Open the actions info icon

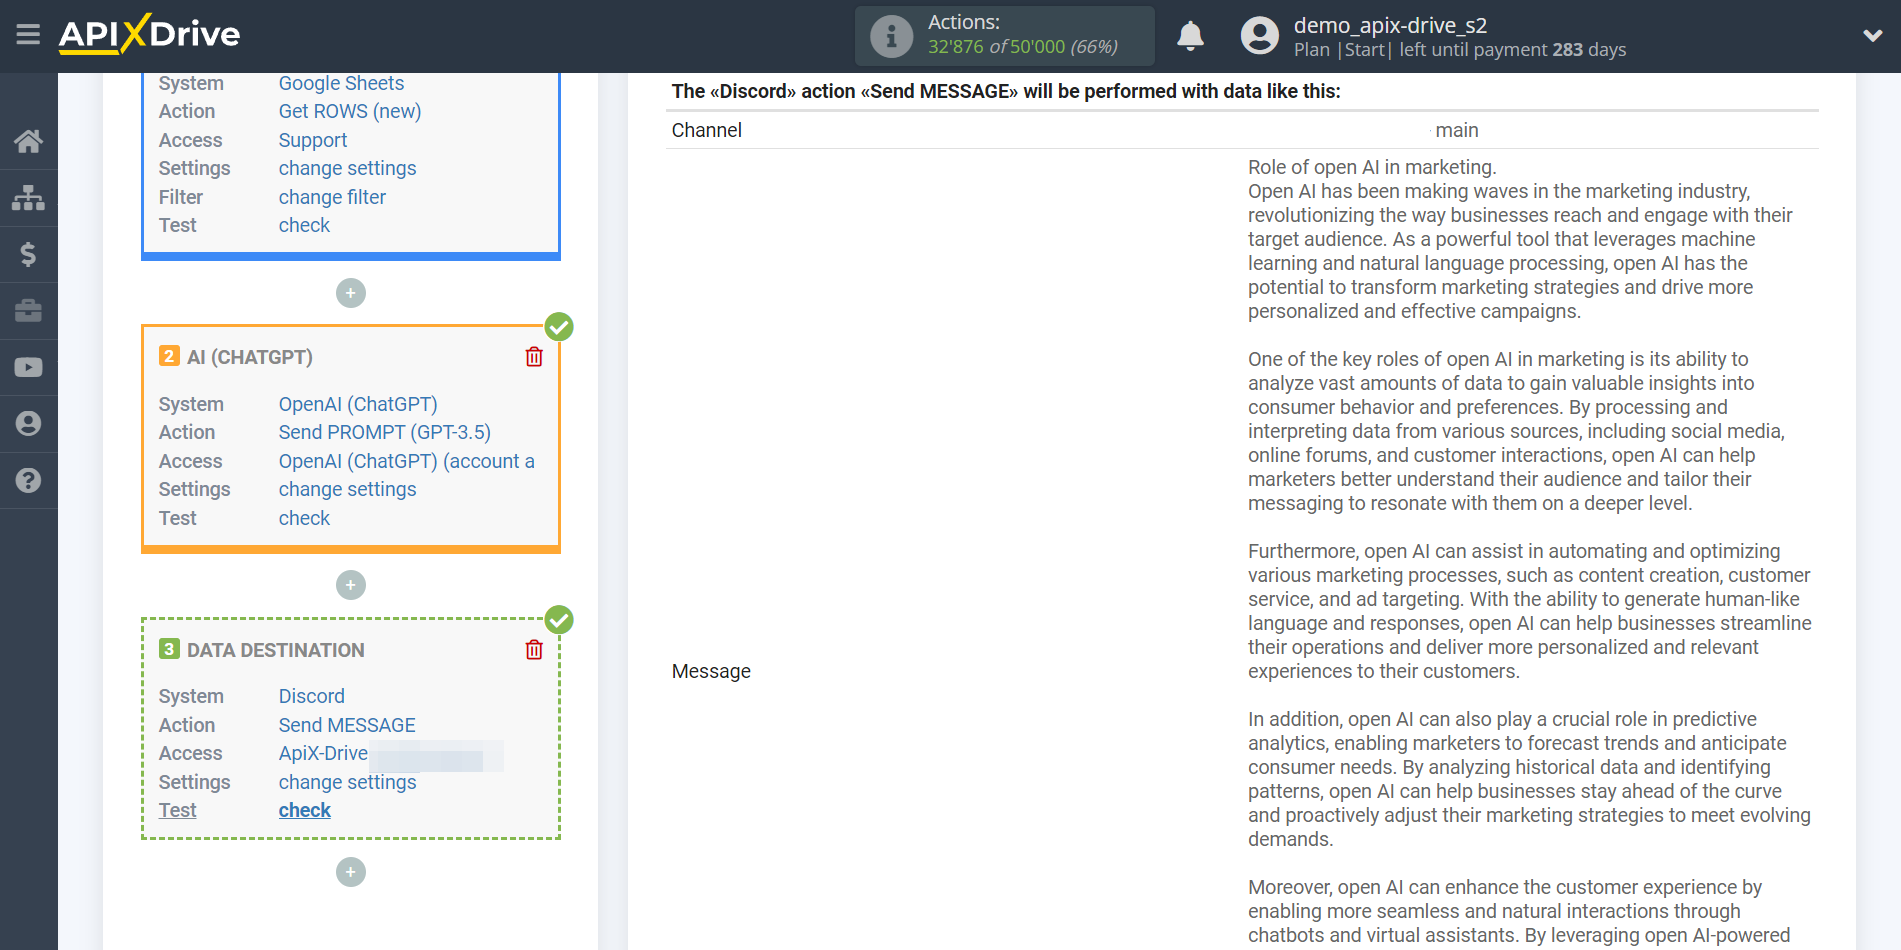[x=891, y=36]
